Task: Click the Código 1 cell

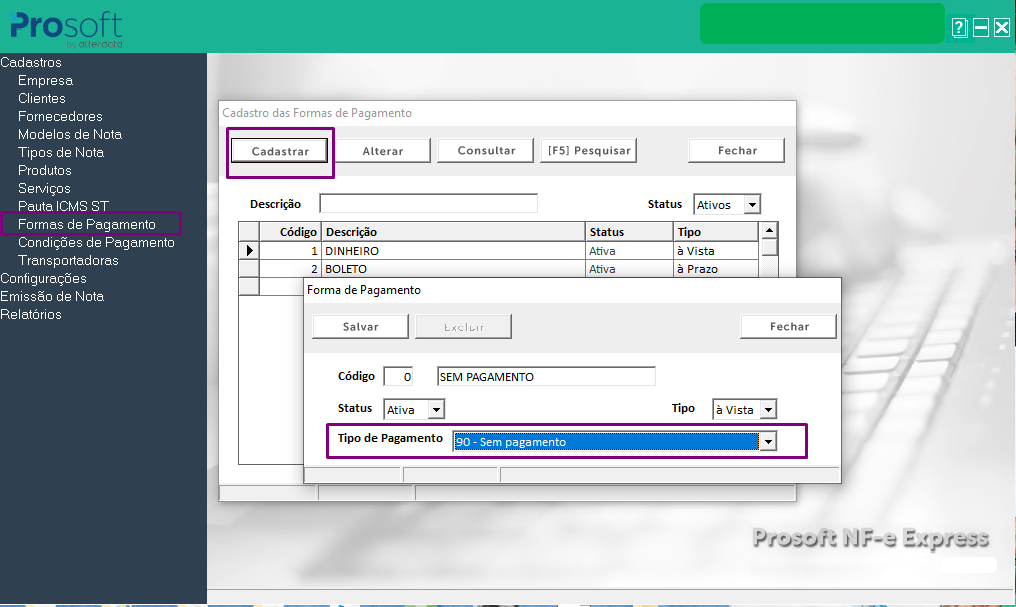Action: tap(290, 251)
